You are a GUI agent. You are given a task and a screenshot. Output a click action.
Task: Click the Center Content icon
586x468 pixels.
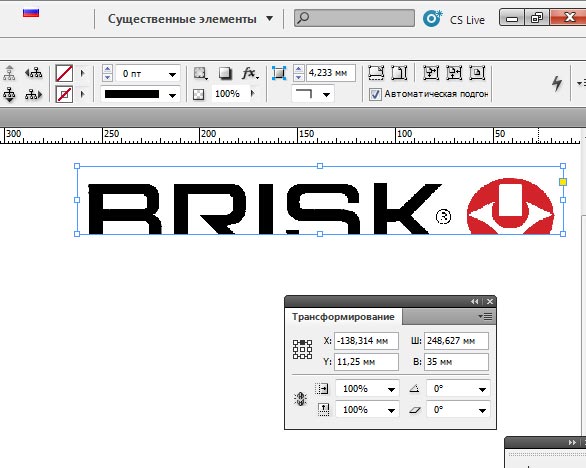coord(477,73)
